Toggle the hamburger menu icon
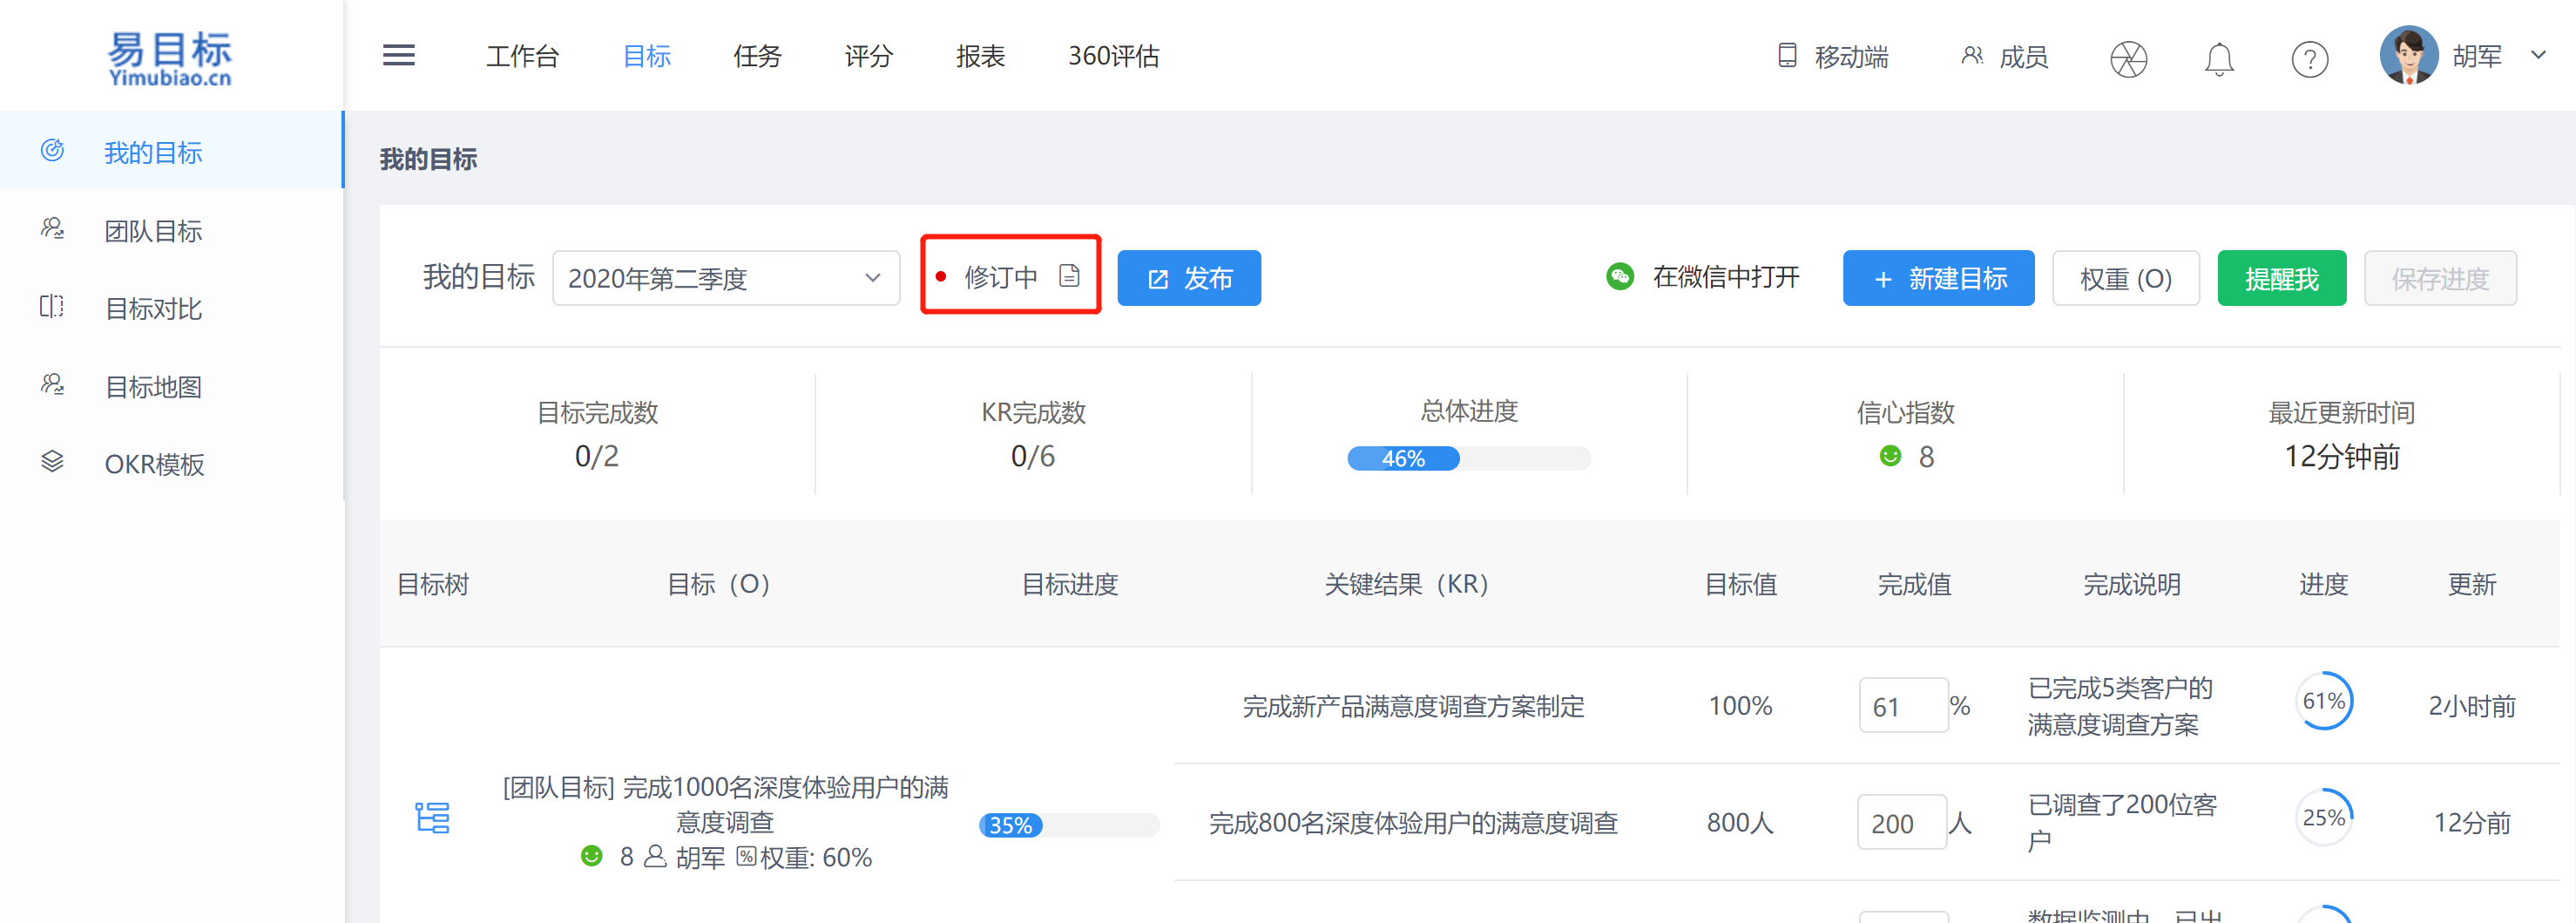The image size is (2576, 923). [398, 55]
